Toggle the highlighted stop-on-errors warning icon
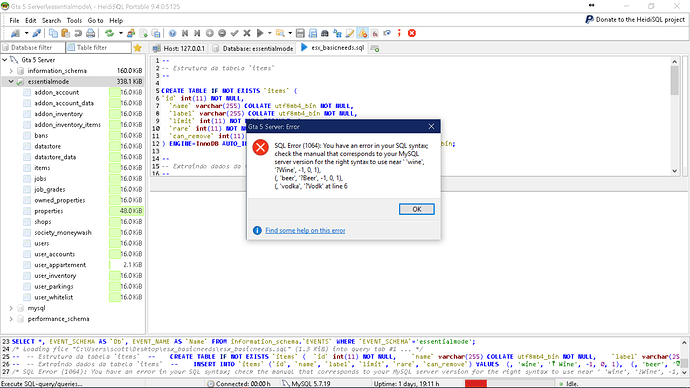The image size is (690, 388). [x=363, y=33]
